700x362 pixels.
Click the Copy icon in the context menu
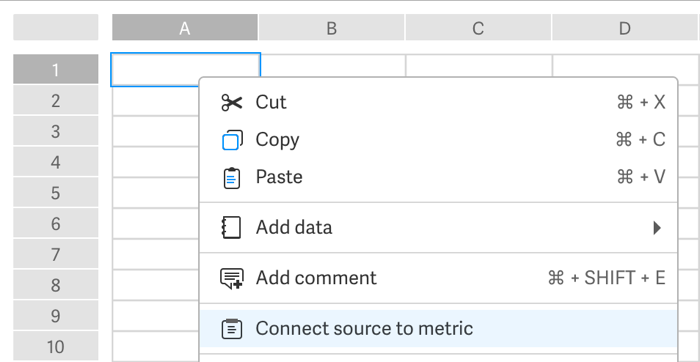pos(232,140)
